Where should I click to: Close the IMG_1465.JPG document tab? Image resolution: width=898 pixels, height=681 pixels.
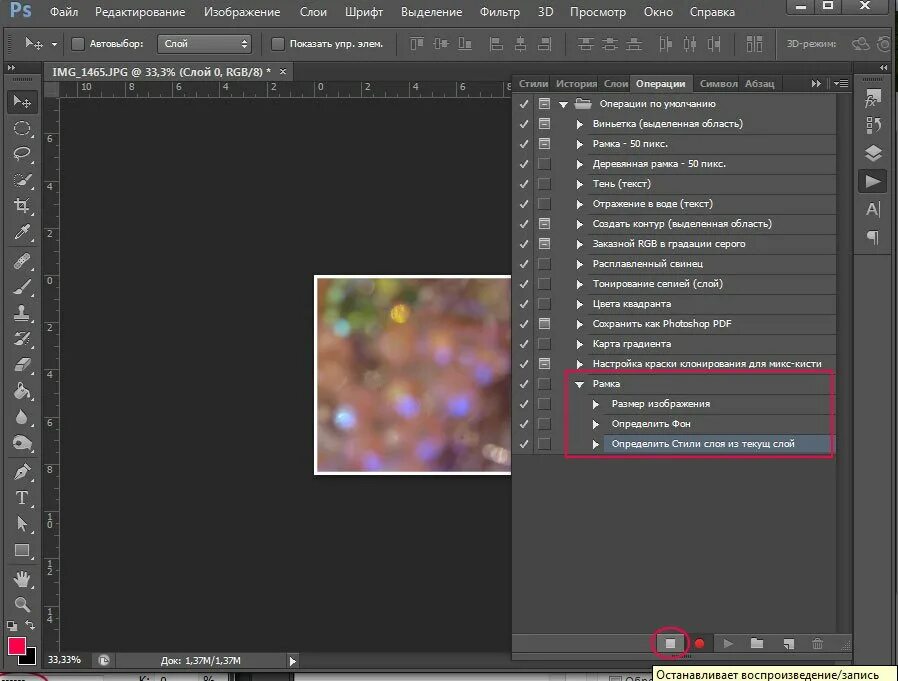point(283,72)
